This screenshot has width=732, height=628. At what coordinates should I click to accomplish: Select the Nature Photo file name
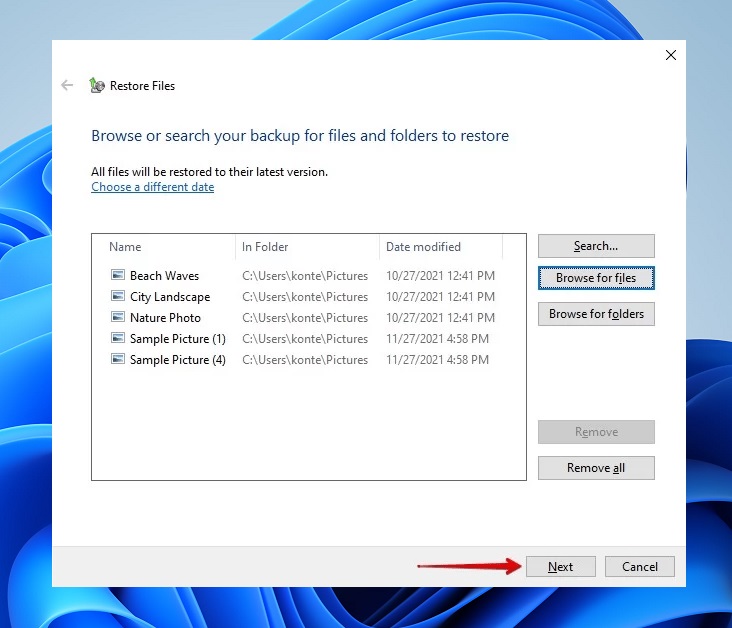pos(165,318)
